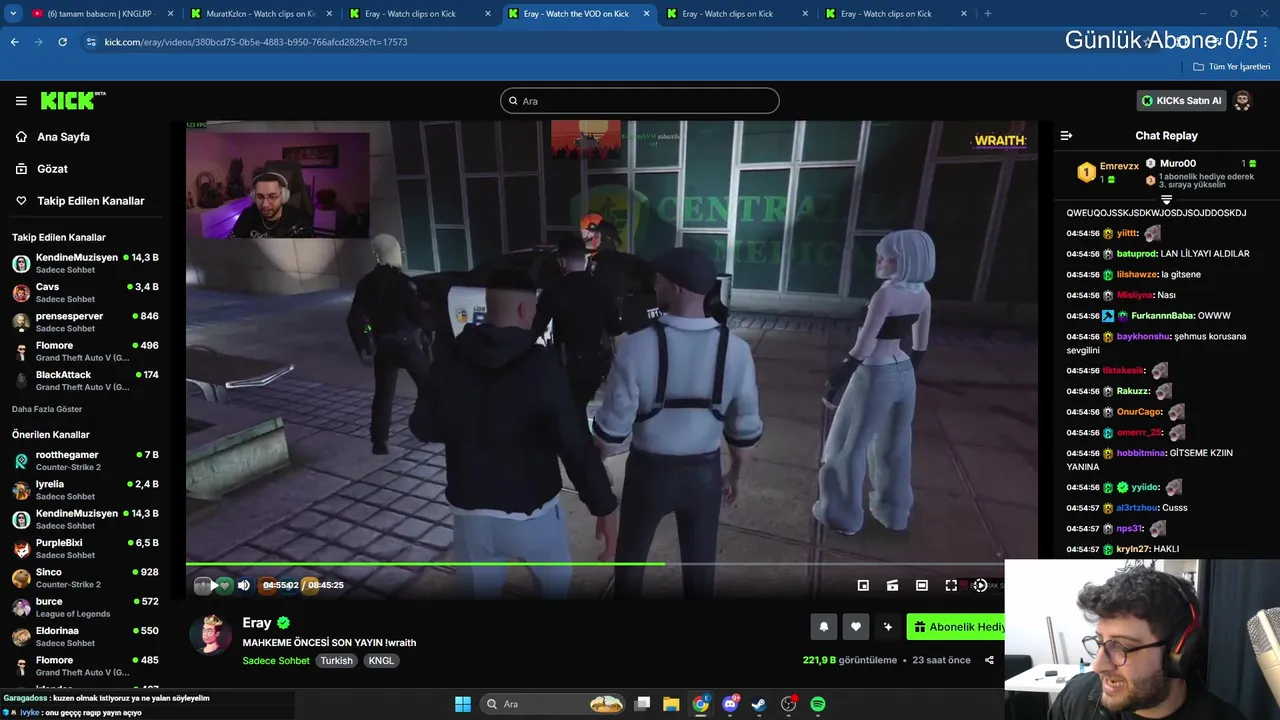
Task: Open the tab search dropdown arrow
Action: tap(12, 14)
